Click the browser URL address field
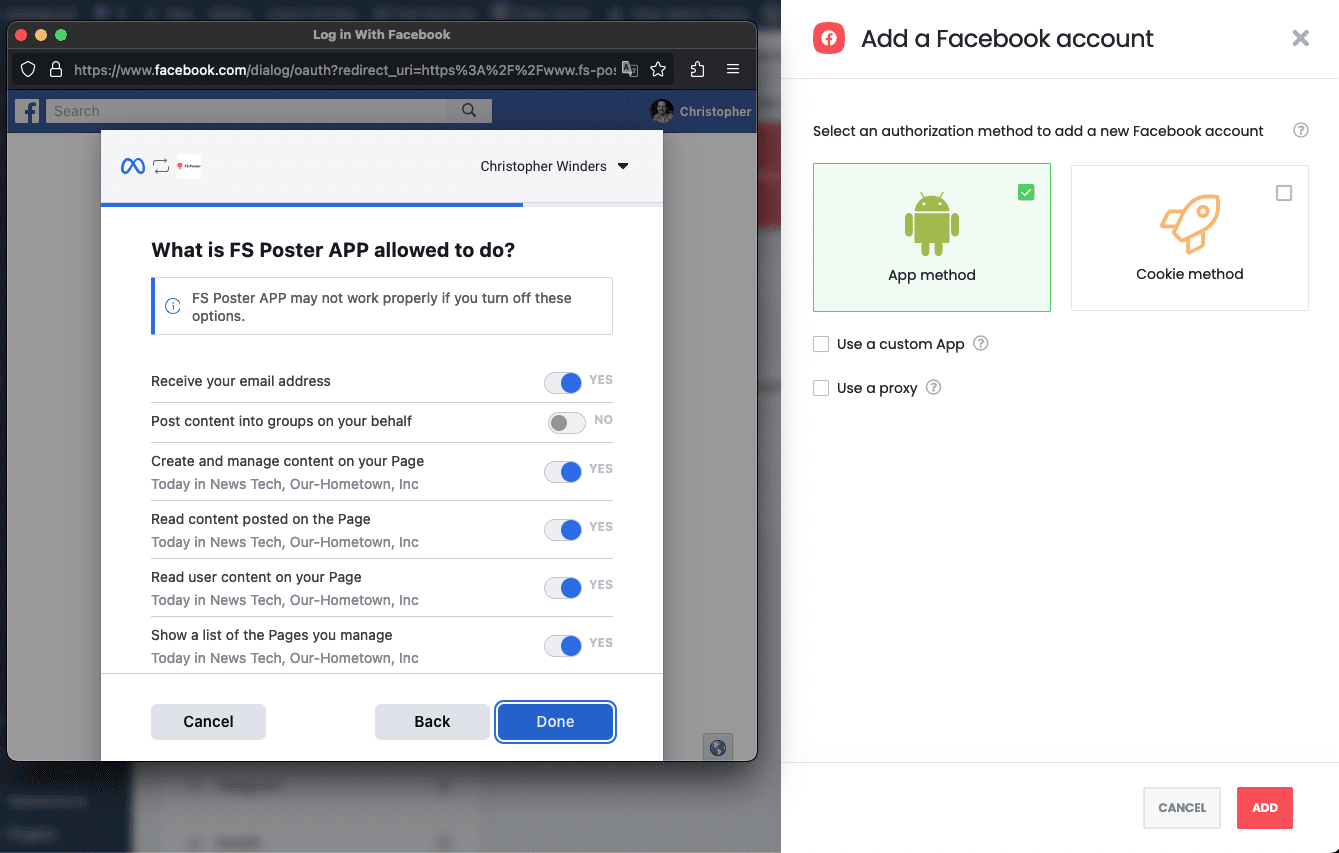 point(344,70)
